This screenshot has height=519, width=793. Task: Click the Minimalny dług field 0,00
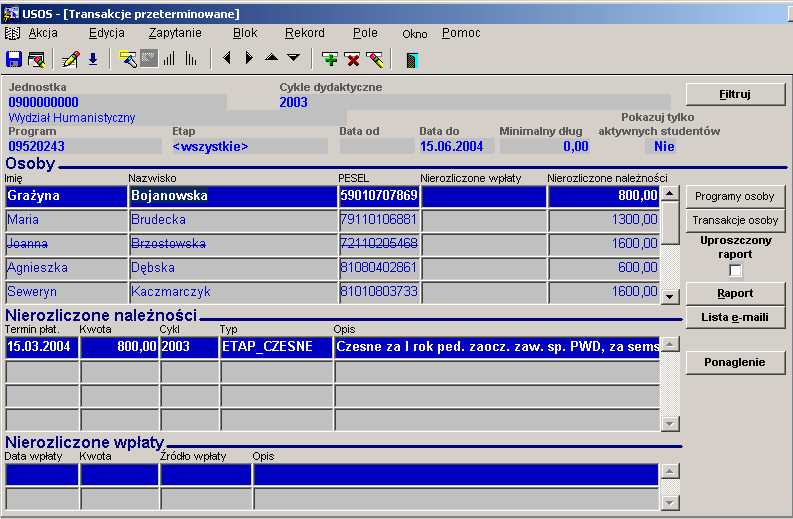545,146
